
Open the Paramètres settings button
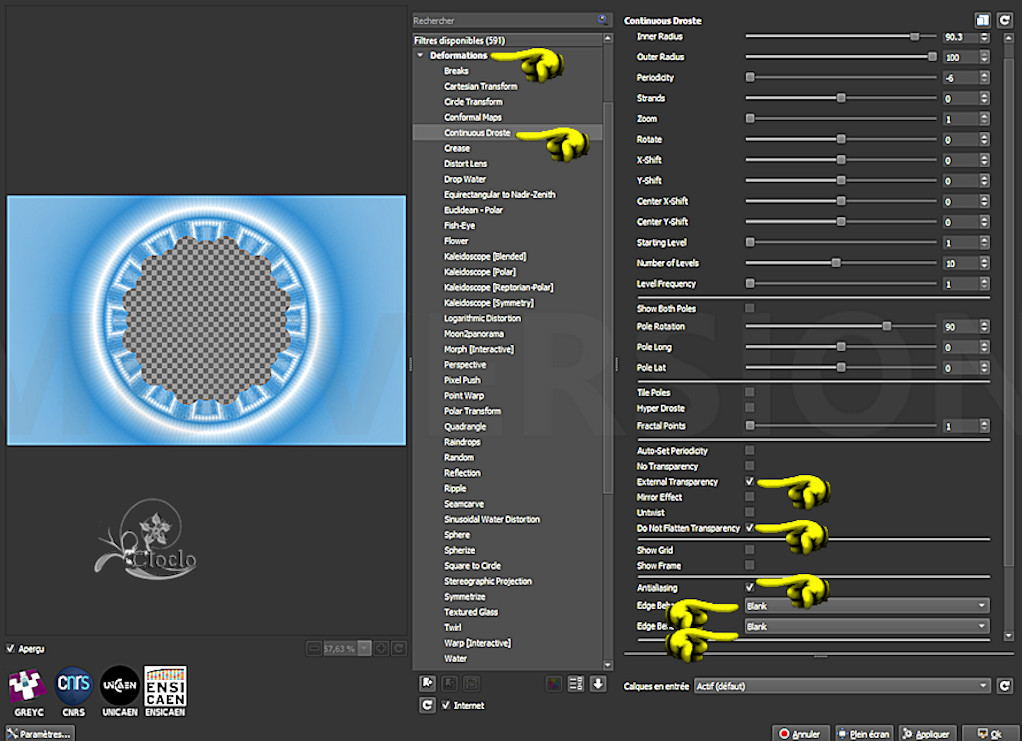[39, 733]
